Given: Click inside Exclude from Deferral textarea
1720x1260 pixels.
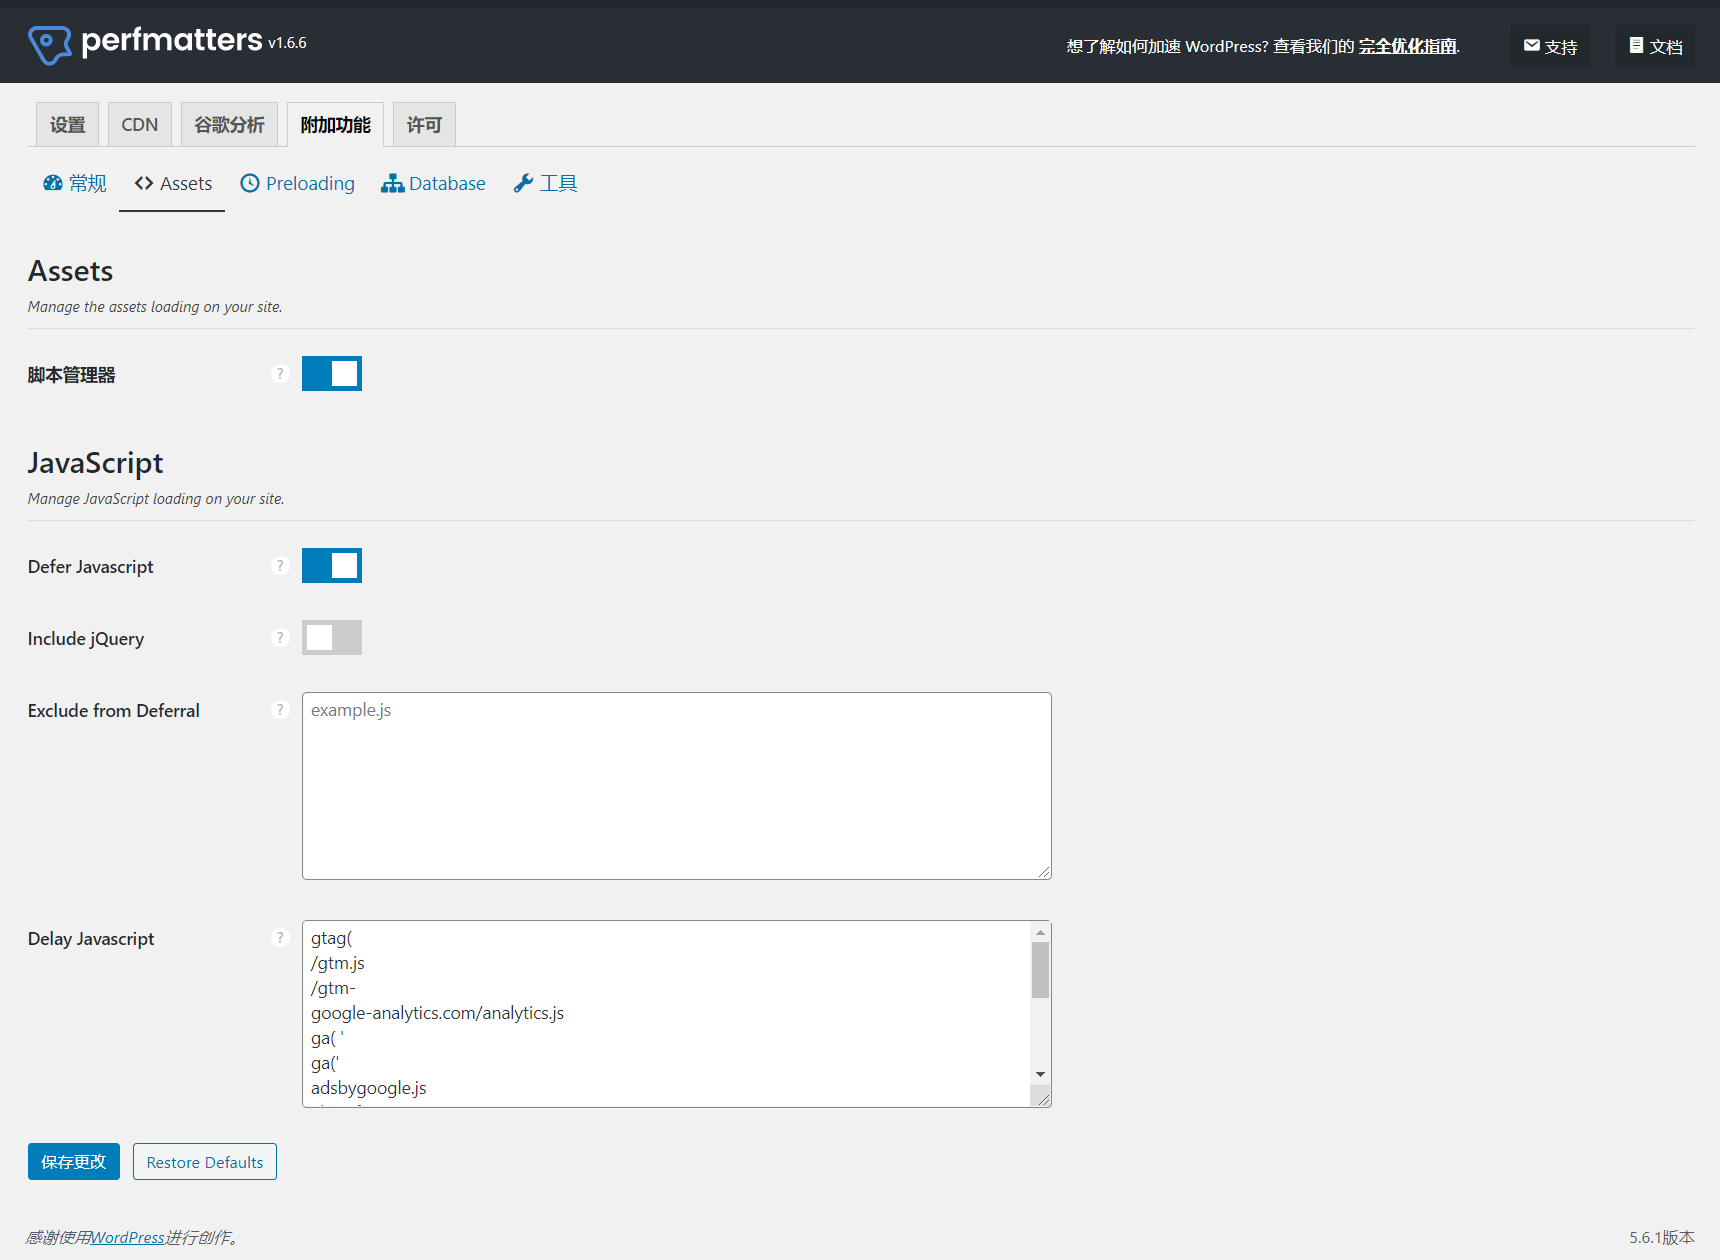Looking at the screenshot, I should pos(677,786).
